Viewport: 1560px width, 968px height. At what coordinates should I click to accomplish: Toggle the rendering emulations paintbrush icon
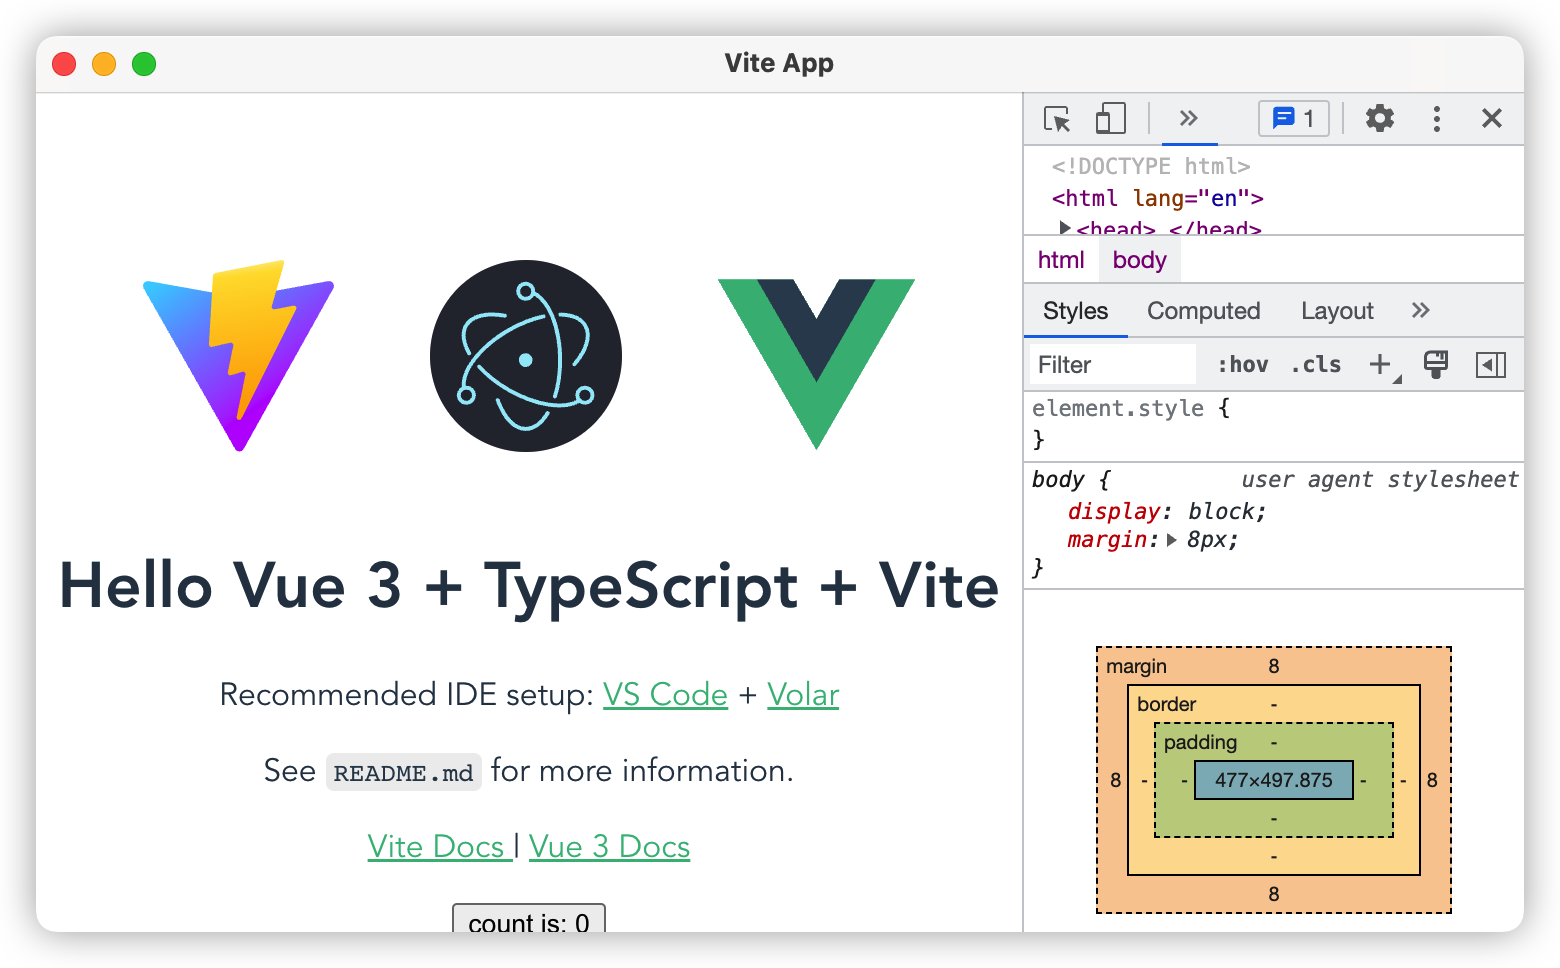click(x=1436, y=365)
